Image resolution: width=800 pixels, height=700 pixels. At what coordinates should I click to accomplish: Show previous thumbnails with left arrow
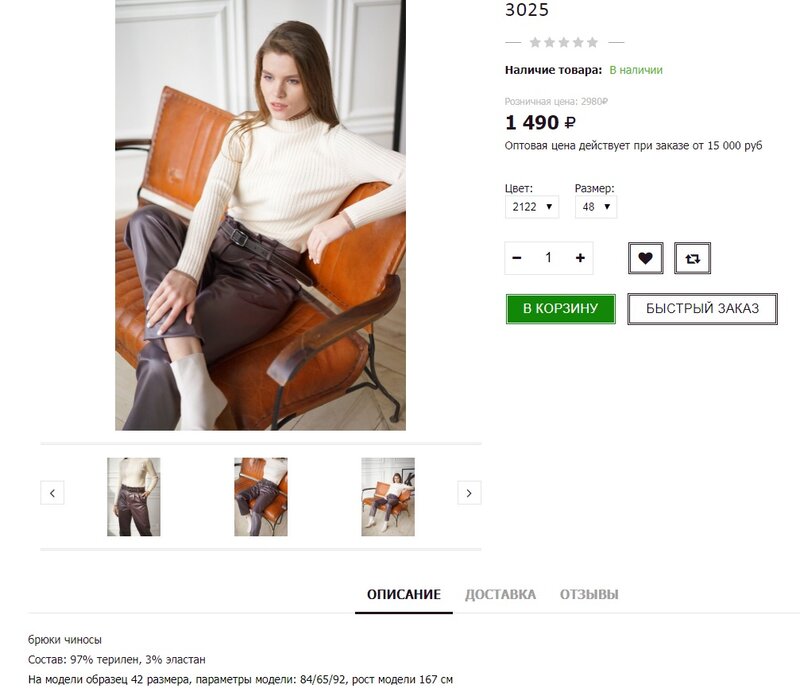pyautogui.click(x=53, y=493)
